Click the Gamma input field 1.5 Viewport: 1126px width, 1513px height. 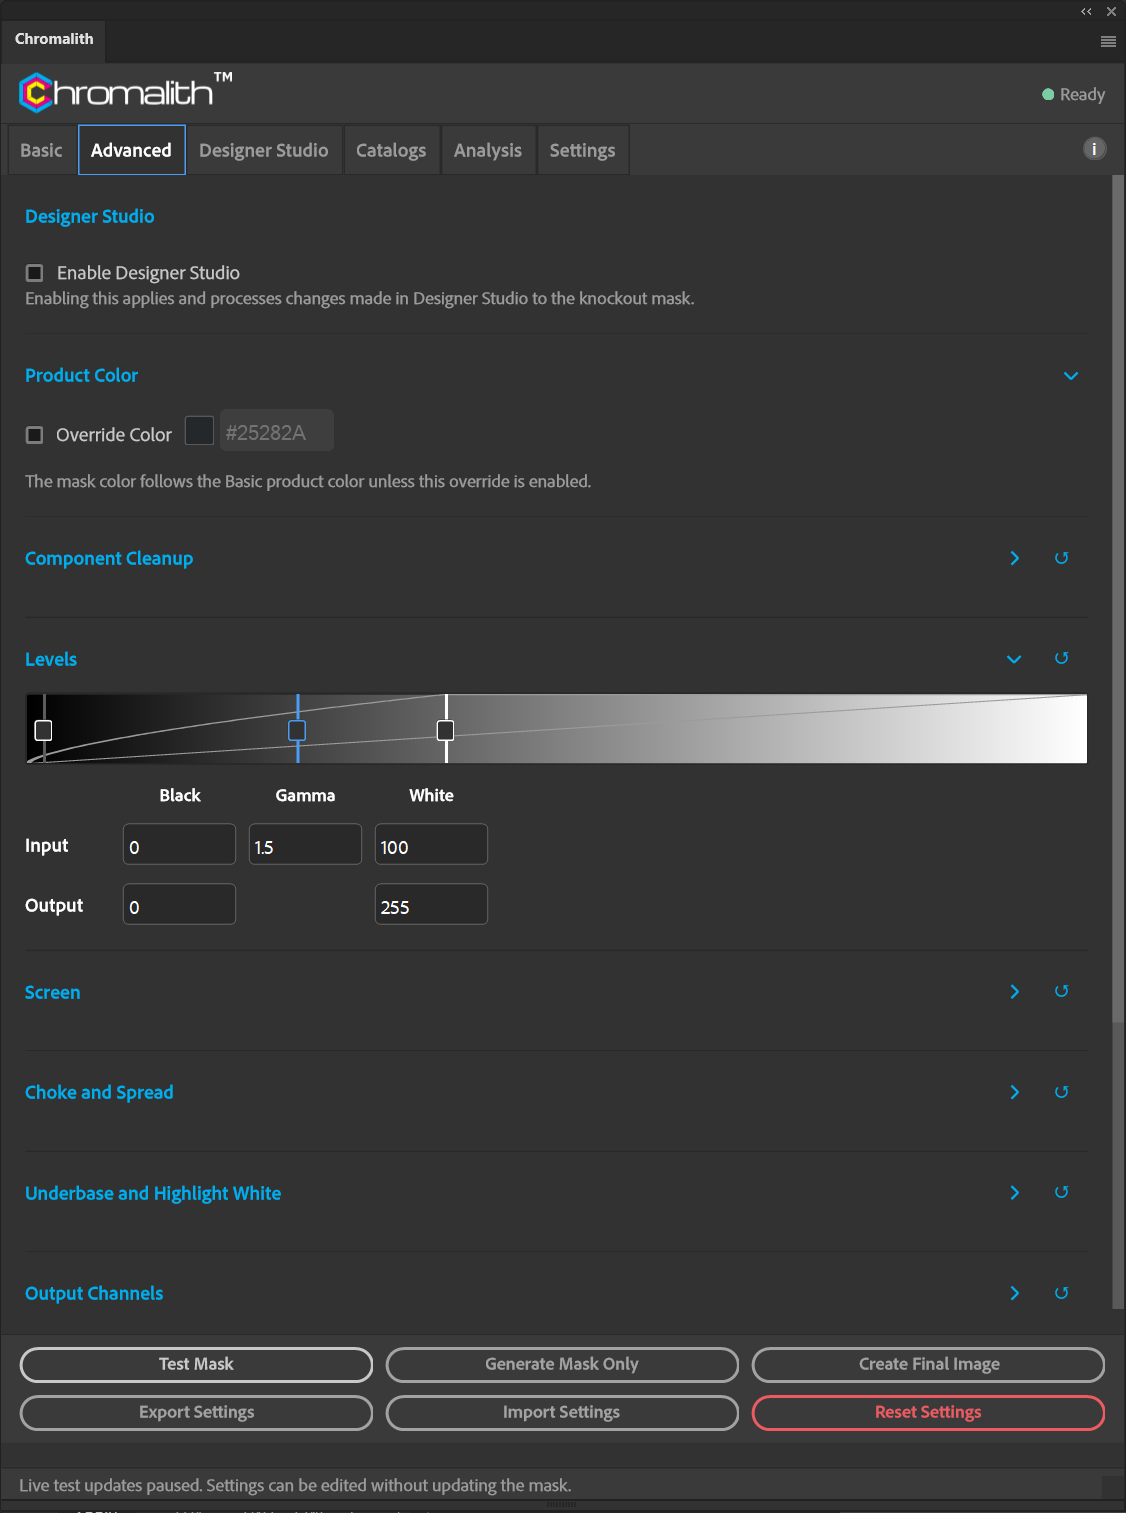point(305,844)
